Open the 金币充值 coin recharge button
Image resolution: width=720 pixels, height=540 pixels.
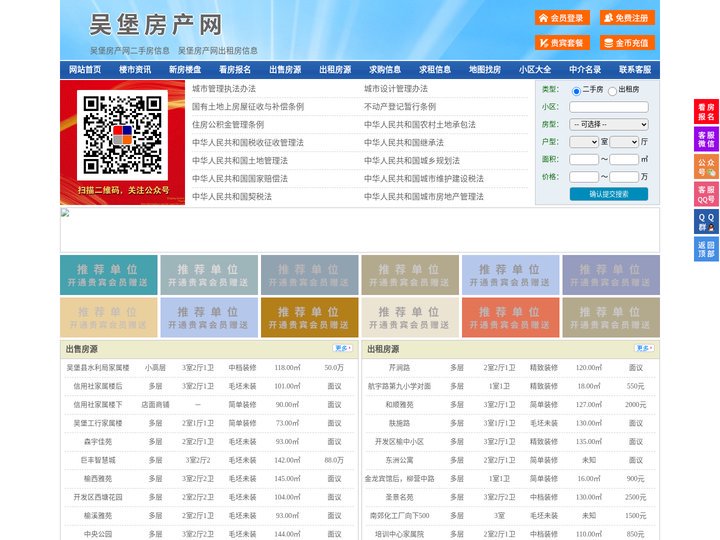click(627, 43)
